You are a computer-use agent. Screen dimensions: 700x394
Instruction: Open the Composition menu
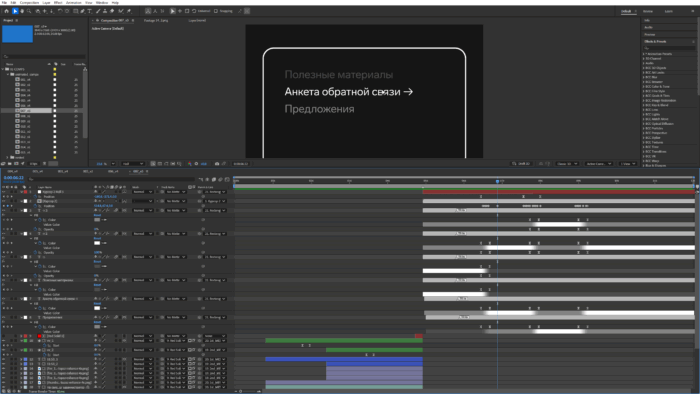[x=29, y=3]
